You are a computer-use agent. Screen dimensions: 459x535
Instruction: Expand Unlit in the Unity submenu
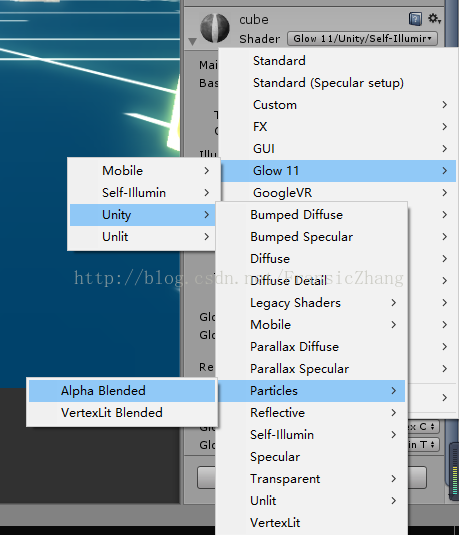click(311, 501)
